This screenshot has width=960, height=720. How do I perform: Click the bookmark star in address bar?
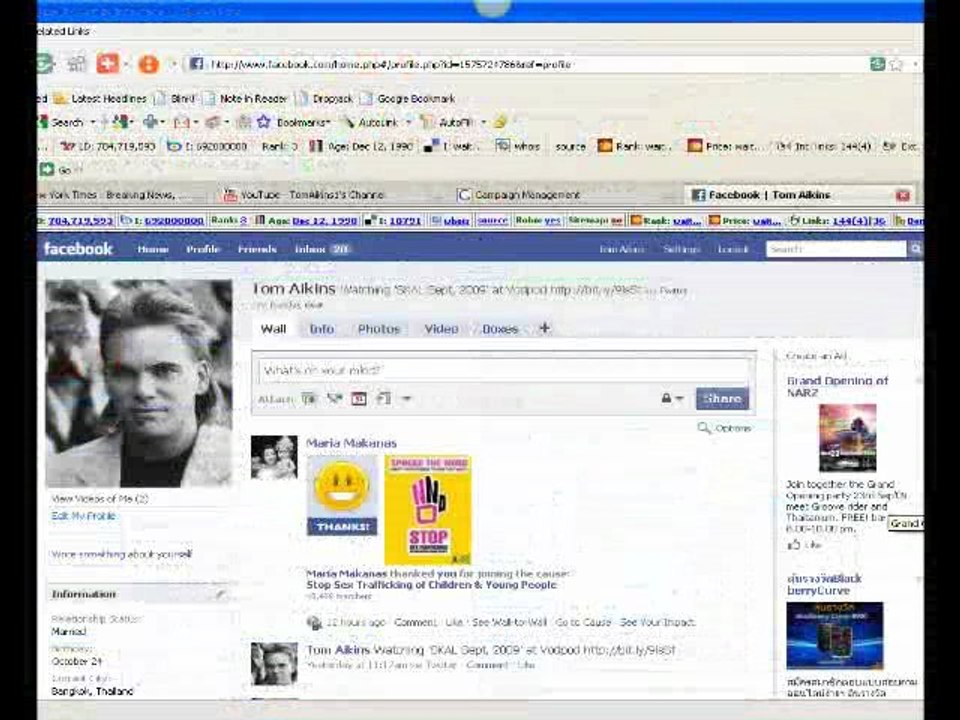point(896,64)
